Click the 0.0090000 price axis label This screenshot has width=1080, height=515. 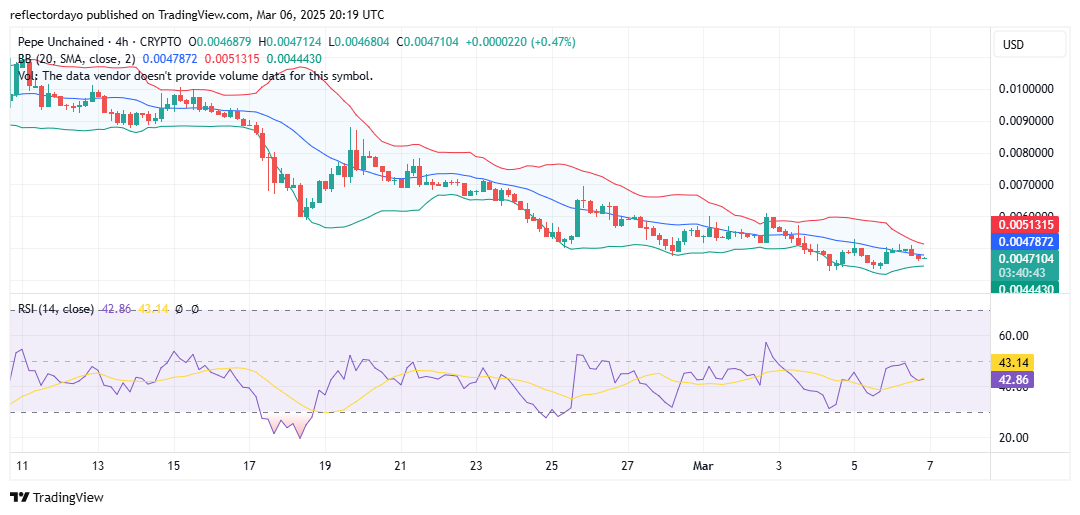(x=1024, y=121)
